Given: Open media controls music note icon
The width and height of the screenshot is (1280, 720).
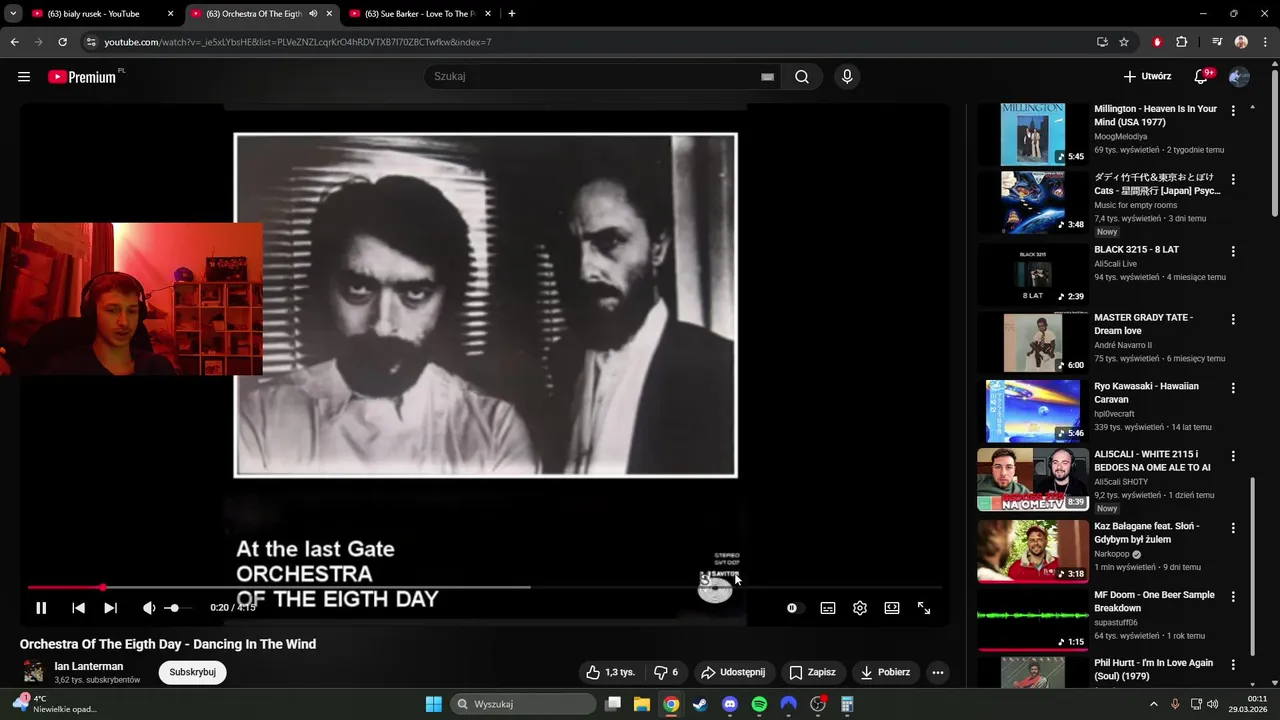Looking at the screenshot, I should click(1217, 42).
